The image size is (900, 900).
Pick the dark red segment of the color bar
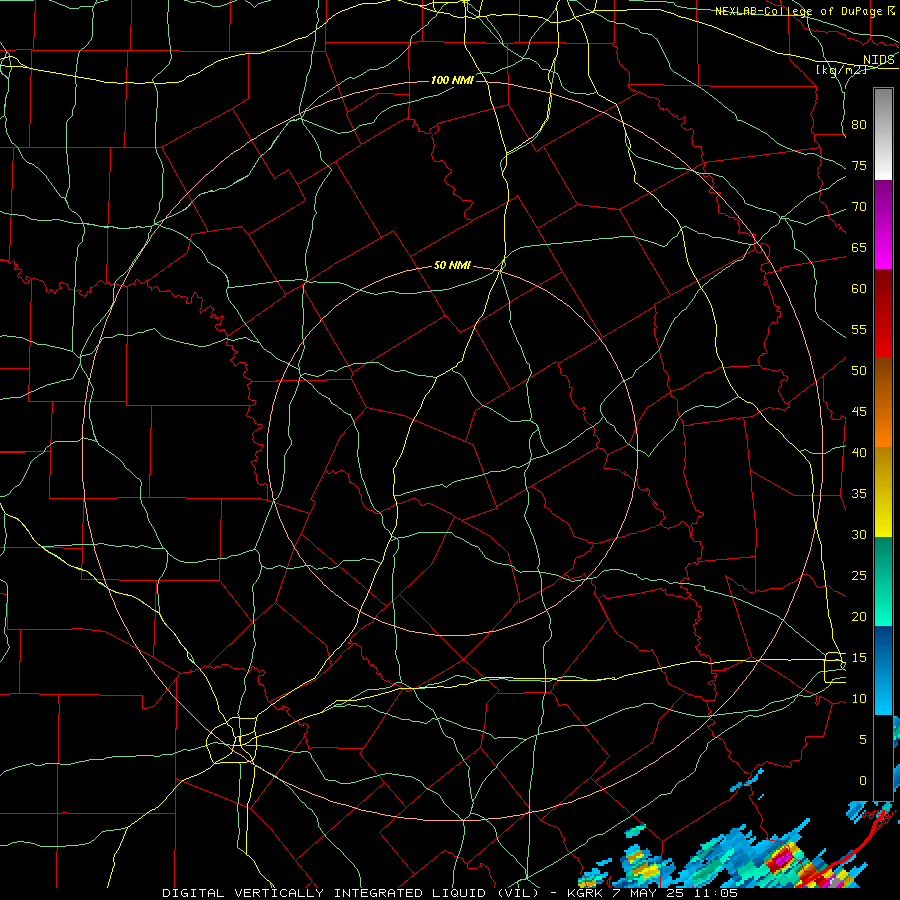coord(883,314)
